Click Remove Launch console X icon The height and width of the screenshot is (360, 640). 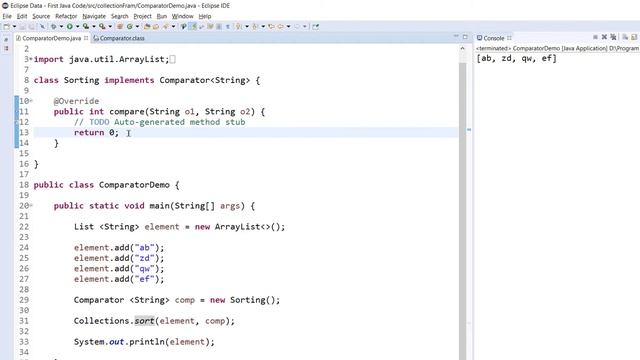pos(604,37)
